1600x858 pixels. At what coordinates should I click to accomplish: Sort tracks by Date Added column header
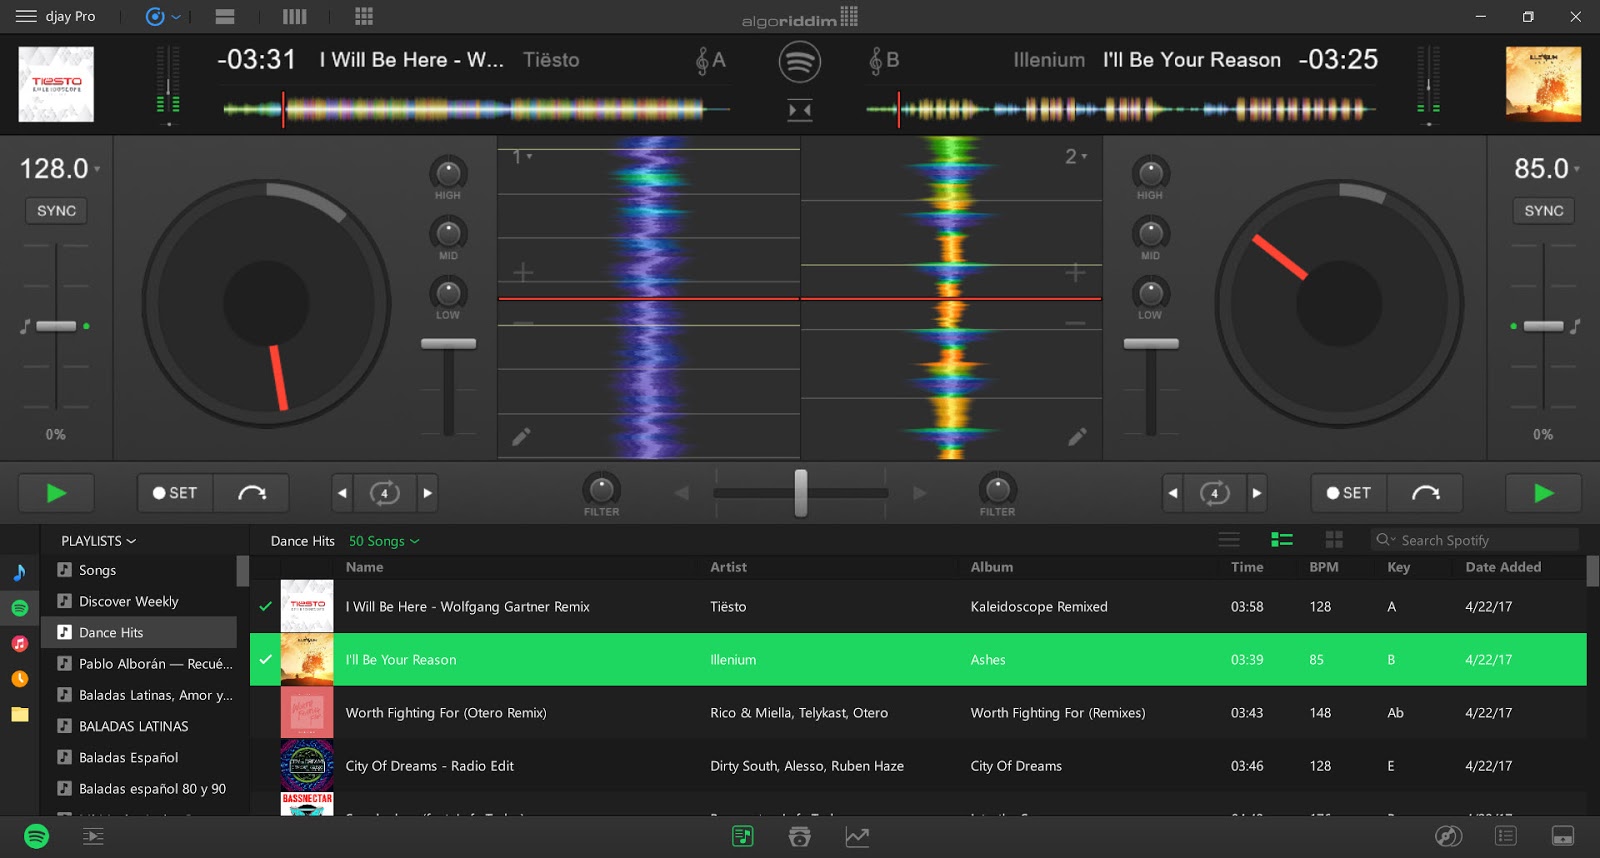point(1503,567)
